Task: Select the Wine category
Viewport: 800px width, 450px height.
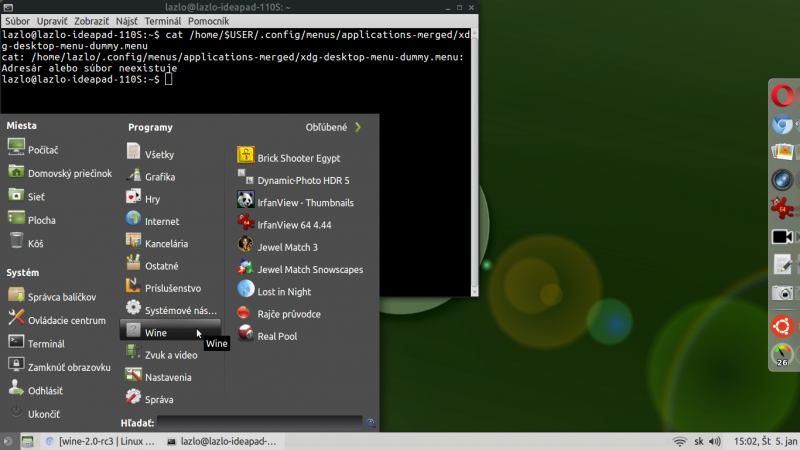Action: (x=170, y=332)
